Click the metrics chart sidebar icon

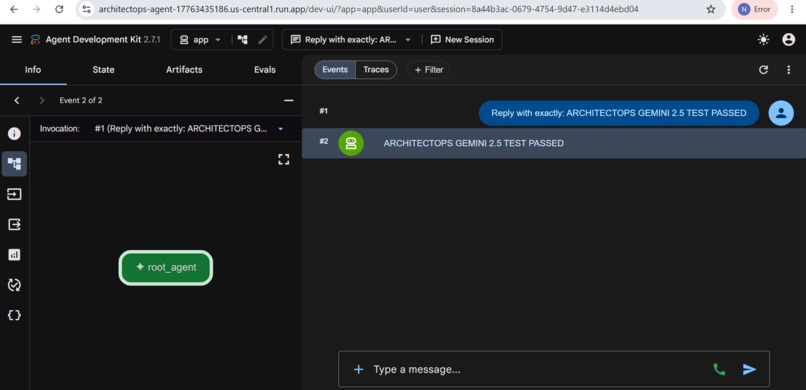(x=14, y=254)
